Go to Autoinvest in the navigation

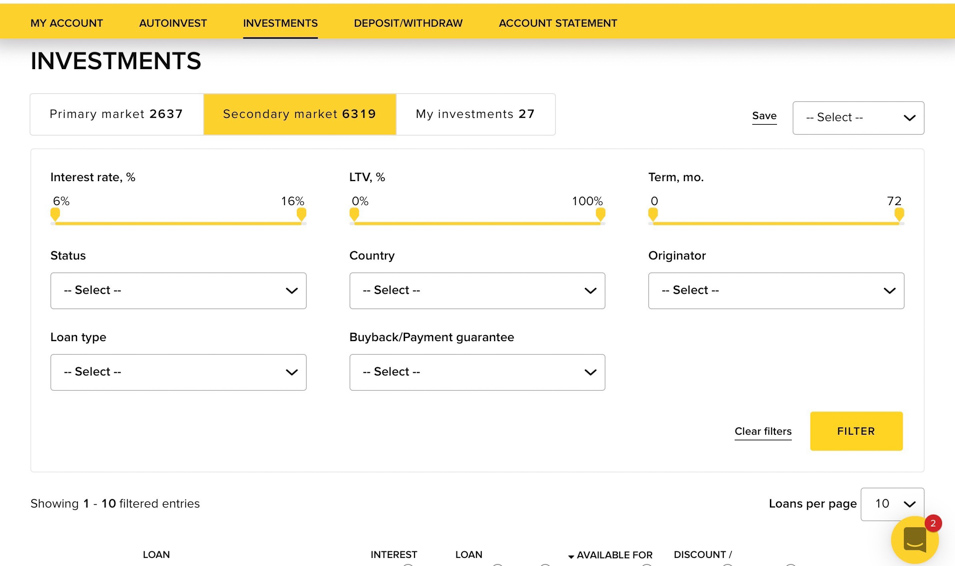(173, 23)
